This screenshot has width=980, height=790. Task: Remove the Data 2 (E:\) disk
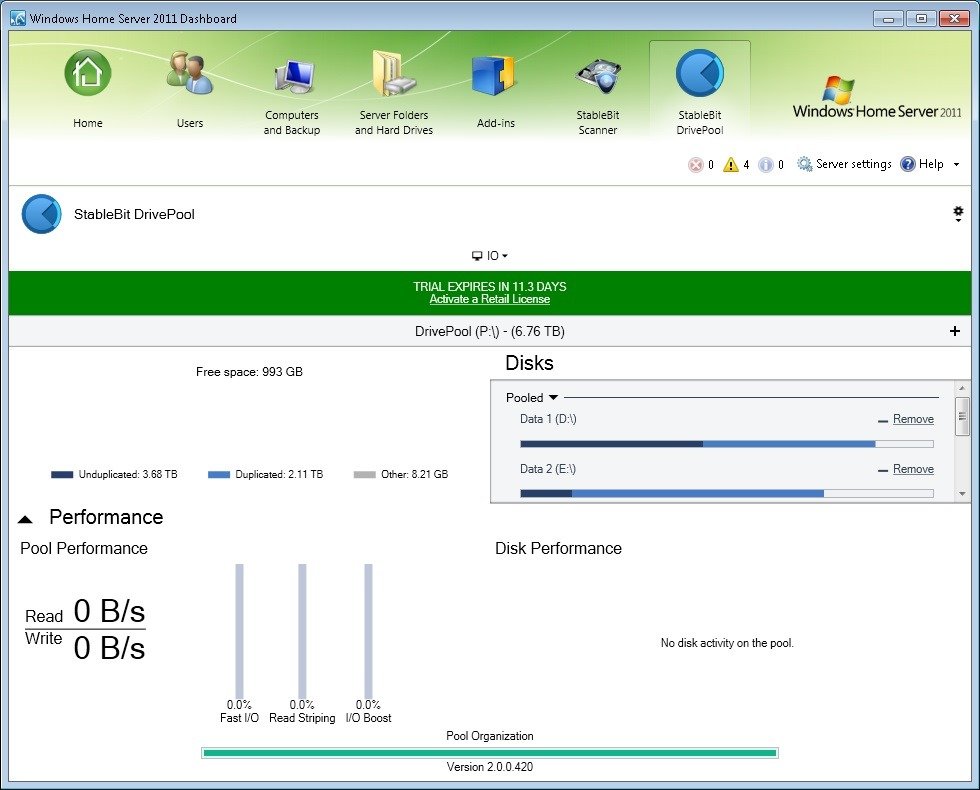click(x=913, y=469)
